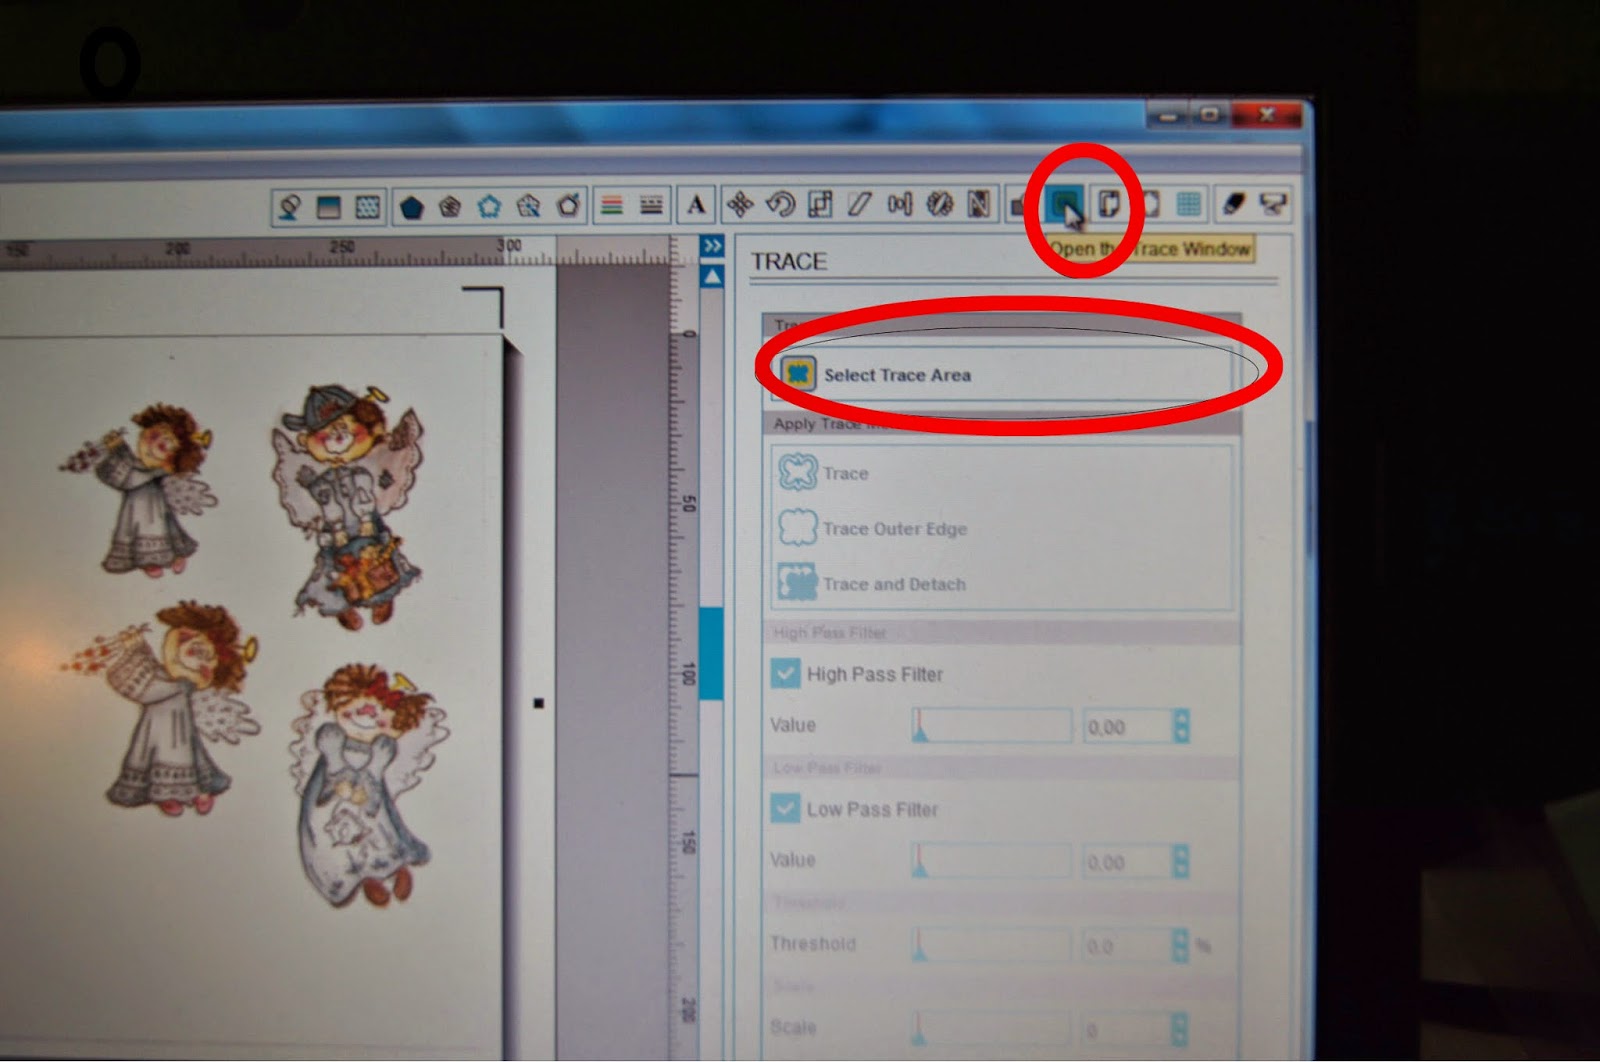Viewport: 1600px width, 1062px height.
Task: Open the Fill Gradient tool
Action: point(329,207)
